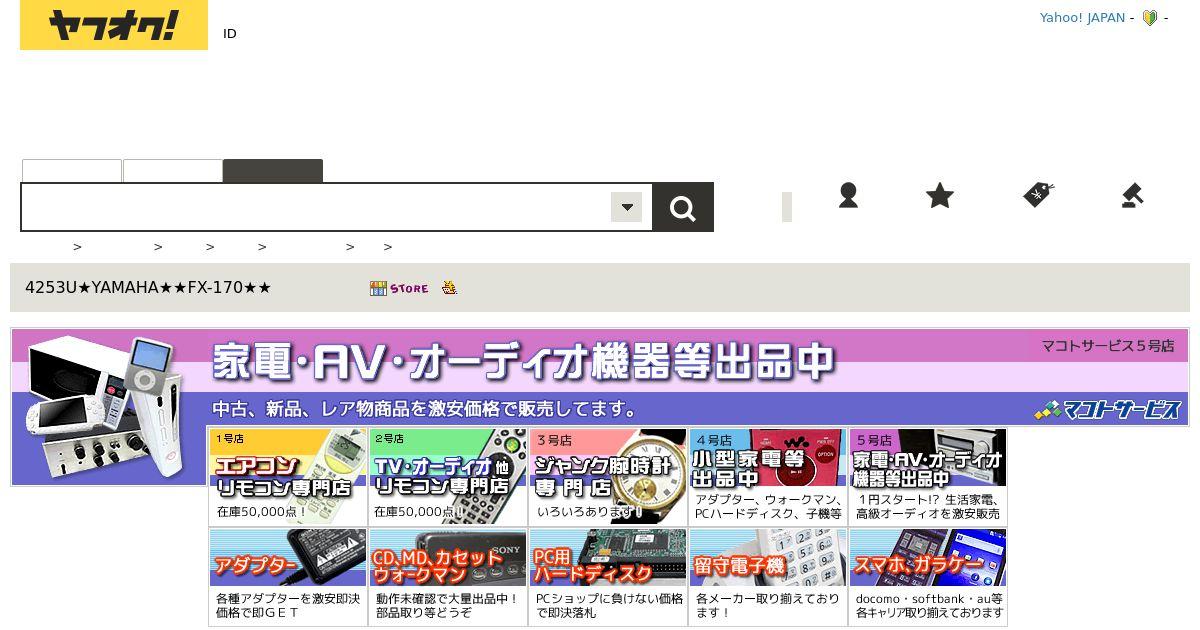Image resolution: width=1200 pixels, height=630 pixels.
Task: Open 5号店 家電・AV・オーディオ banner
Action: (928, 477)
